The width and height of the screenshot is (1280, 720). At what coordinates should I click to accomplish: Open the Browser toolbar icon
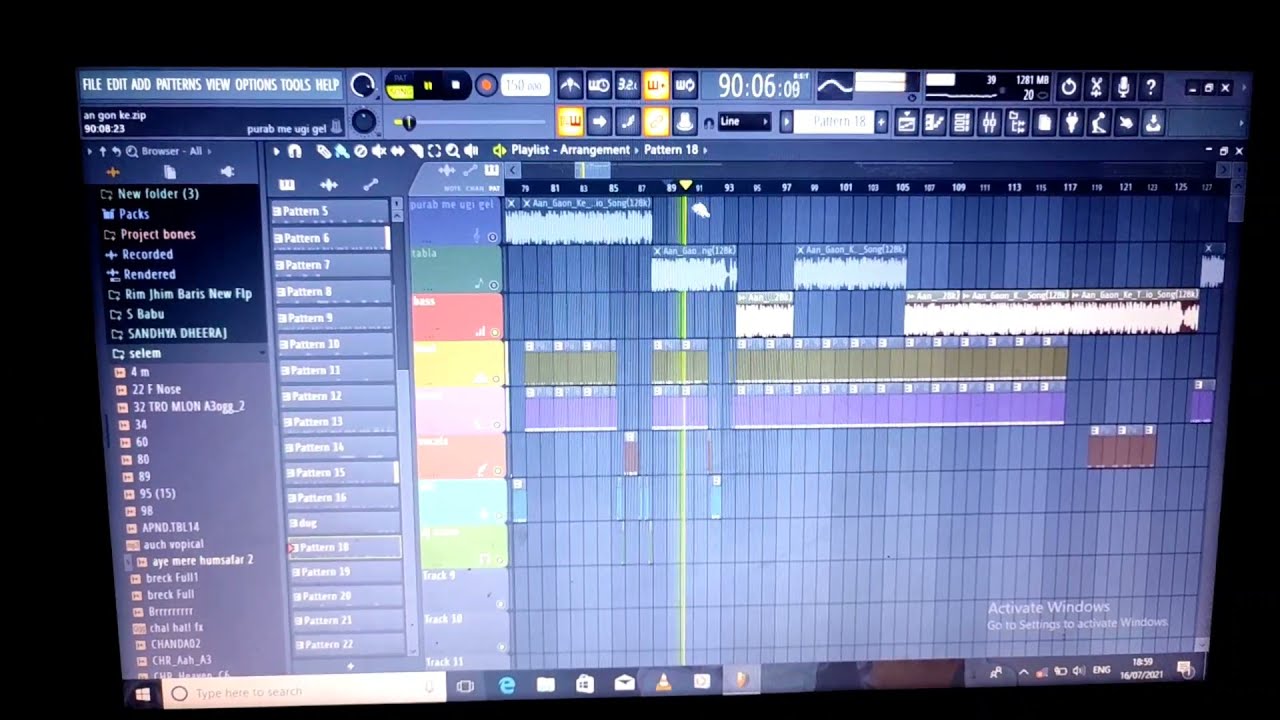pos(1017,122)
